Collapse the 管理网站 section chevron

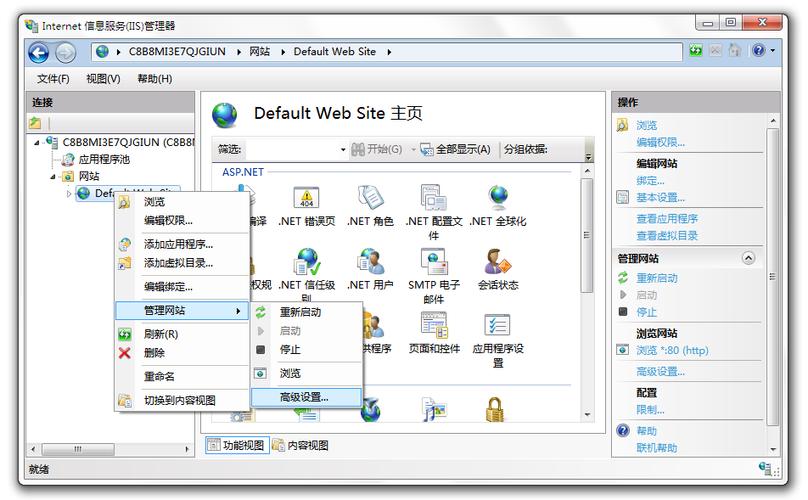click(748, 258)
